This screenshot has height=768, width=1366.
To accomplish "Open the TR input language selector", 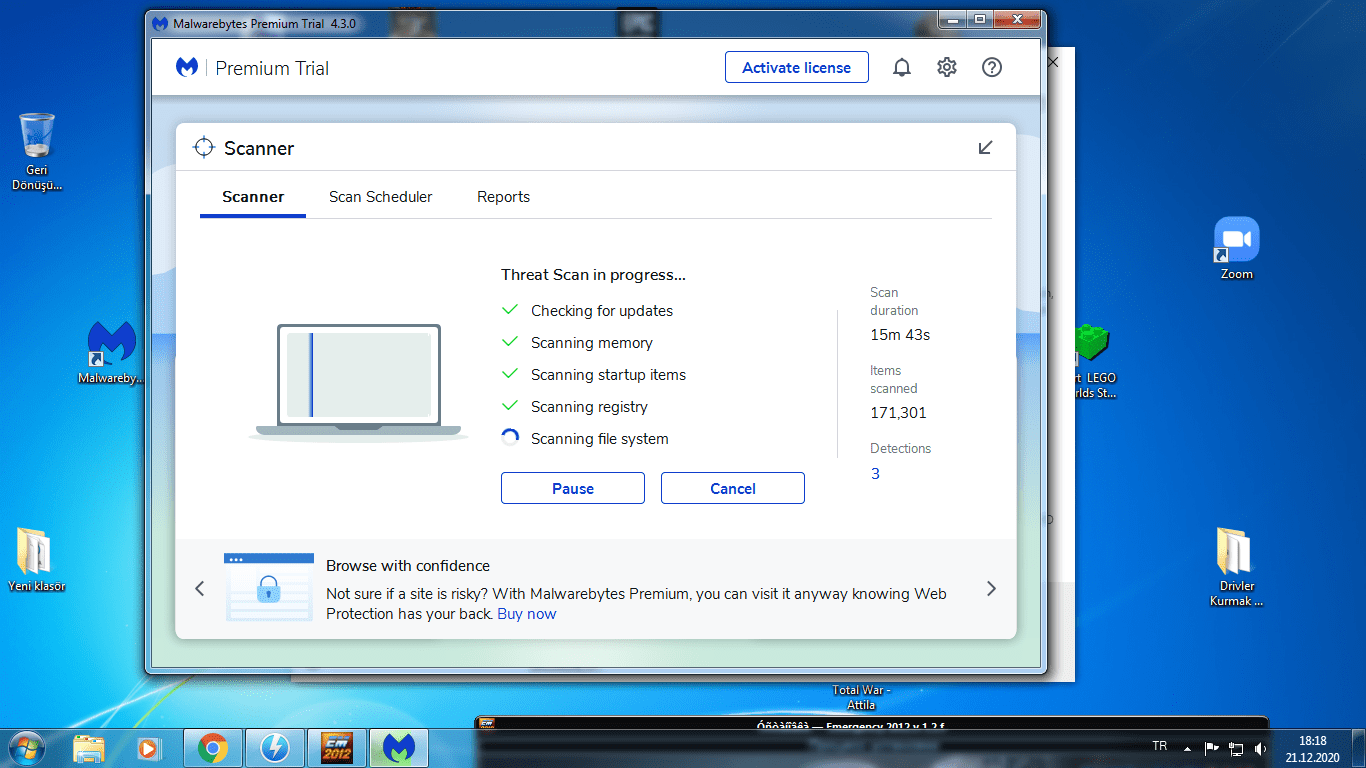I will tap(1160, 746).
